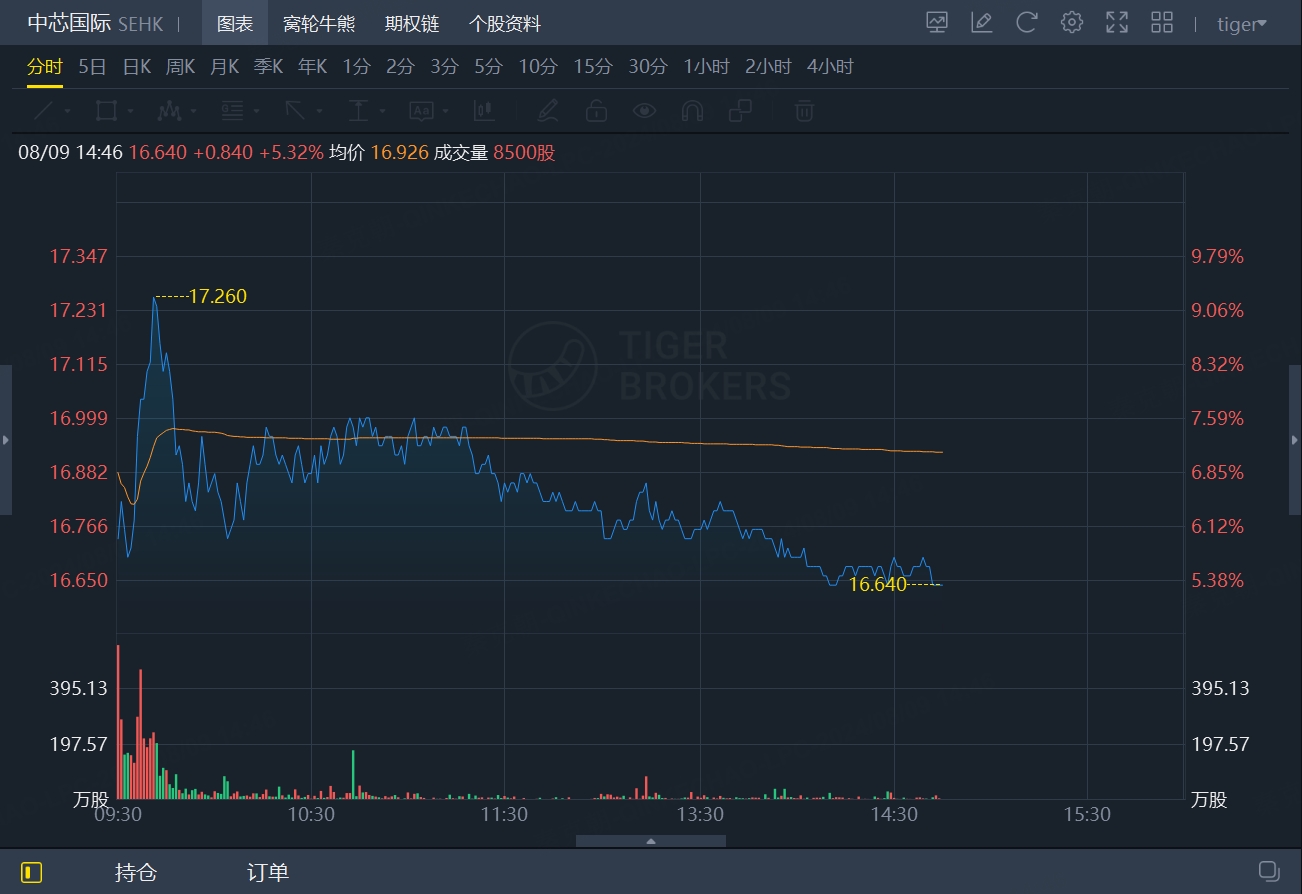Select the 2小时 timeframe

coord(768,67)
